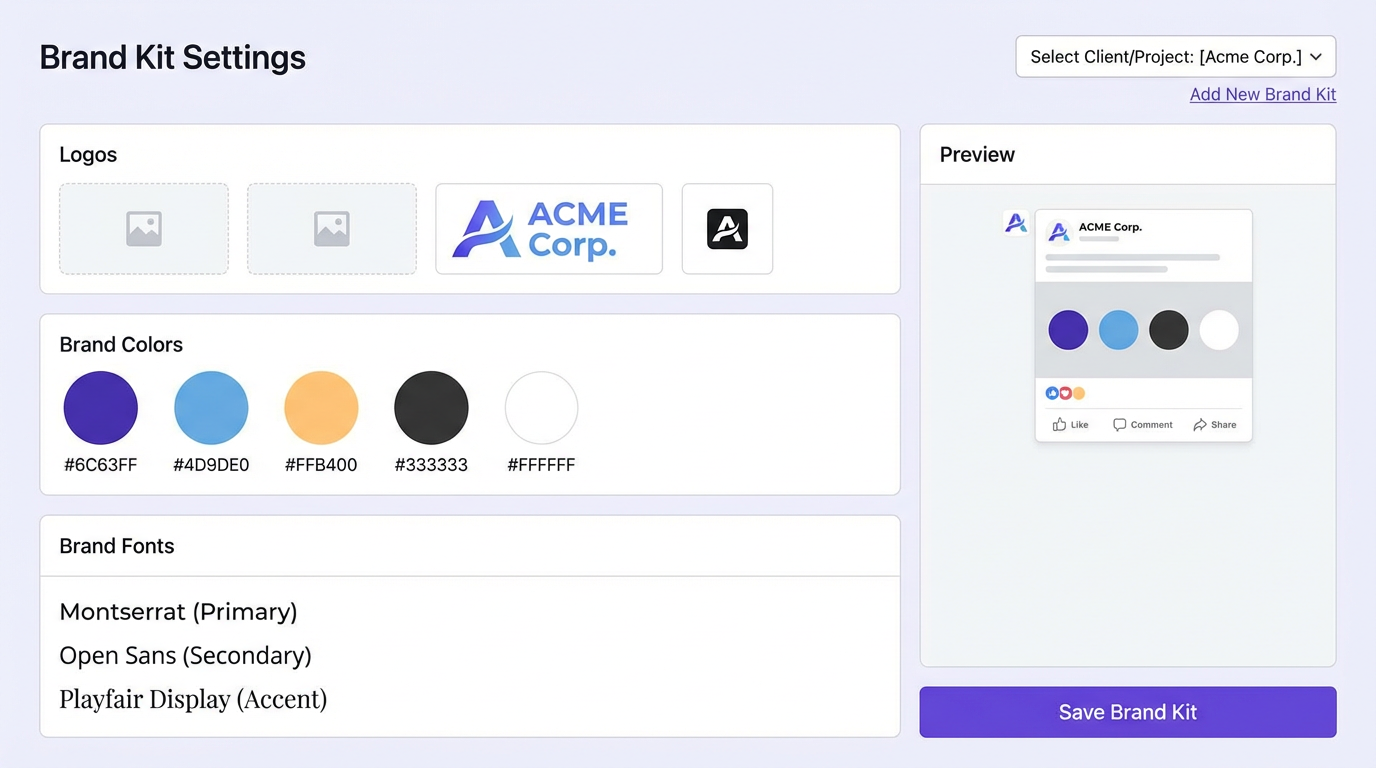The image size is (1376, 768).
Task: Click the Share arrow icon in preview
Action: (x=1200, y=425)
